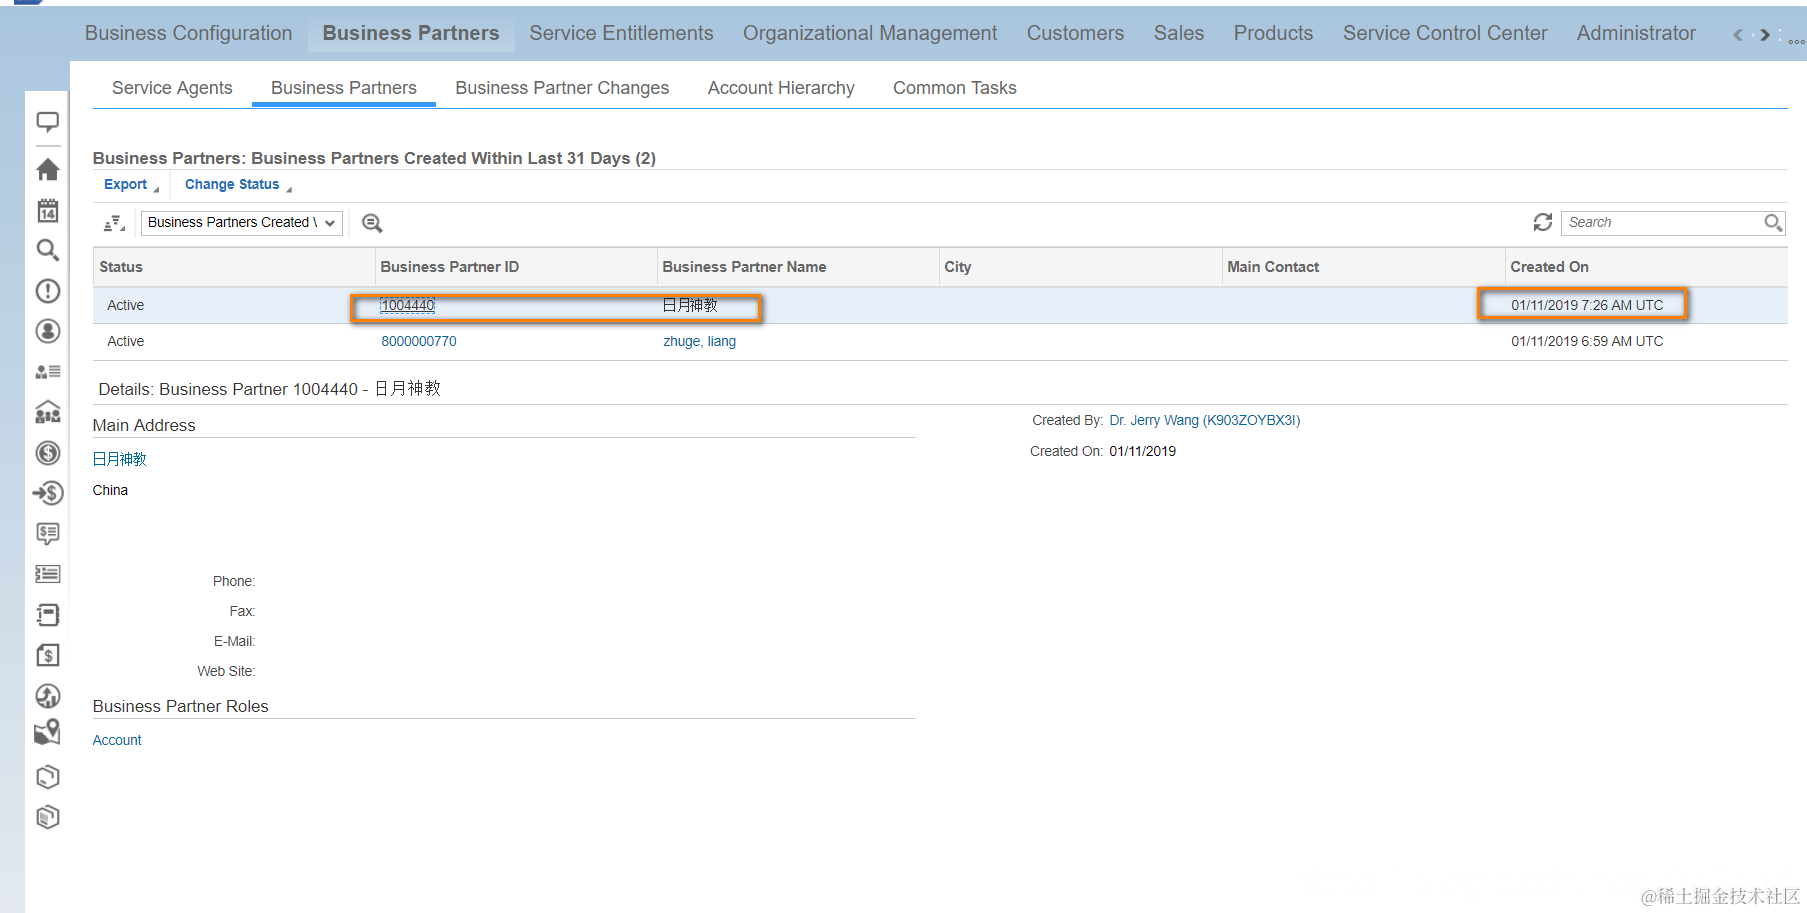The height and width of the screenshot is (913, 1807).
Task: Click the sort settings icon beside query dropdown
Action: [x=114, y=223]
